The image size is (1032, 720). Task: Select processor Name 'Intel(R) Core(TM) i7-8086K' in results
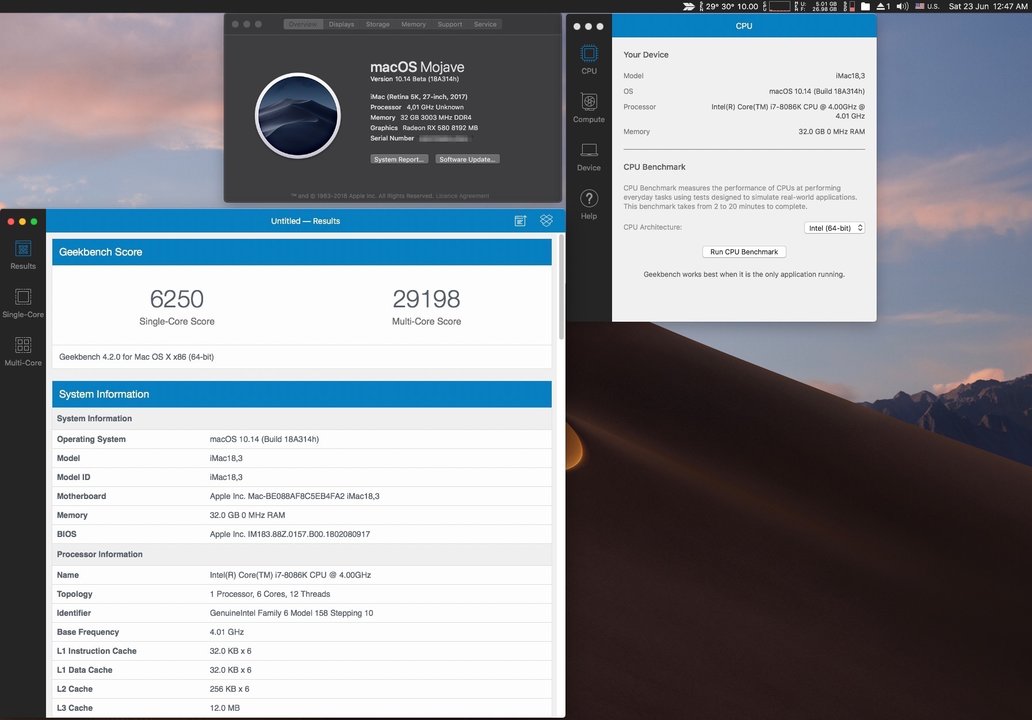click(x=290, y=575)
